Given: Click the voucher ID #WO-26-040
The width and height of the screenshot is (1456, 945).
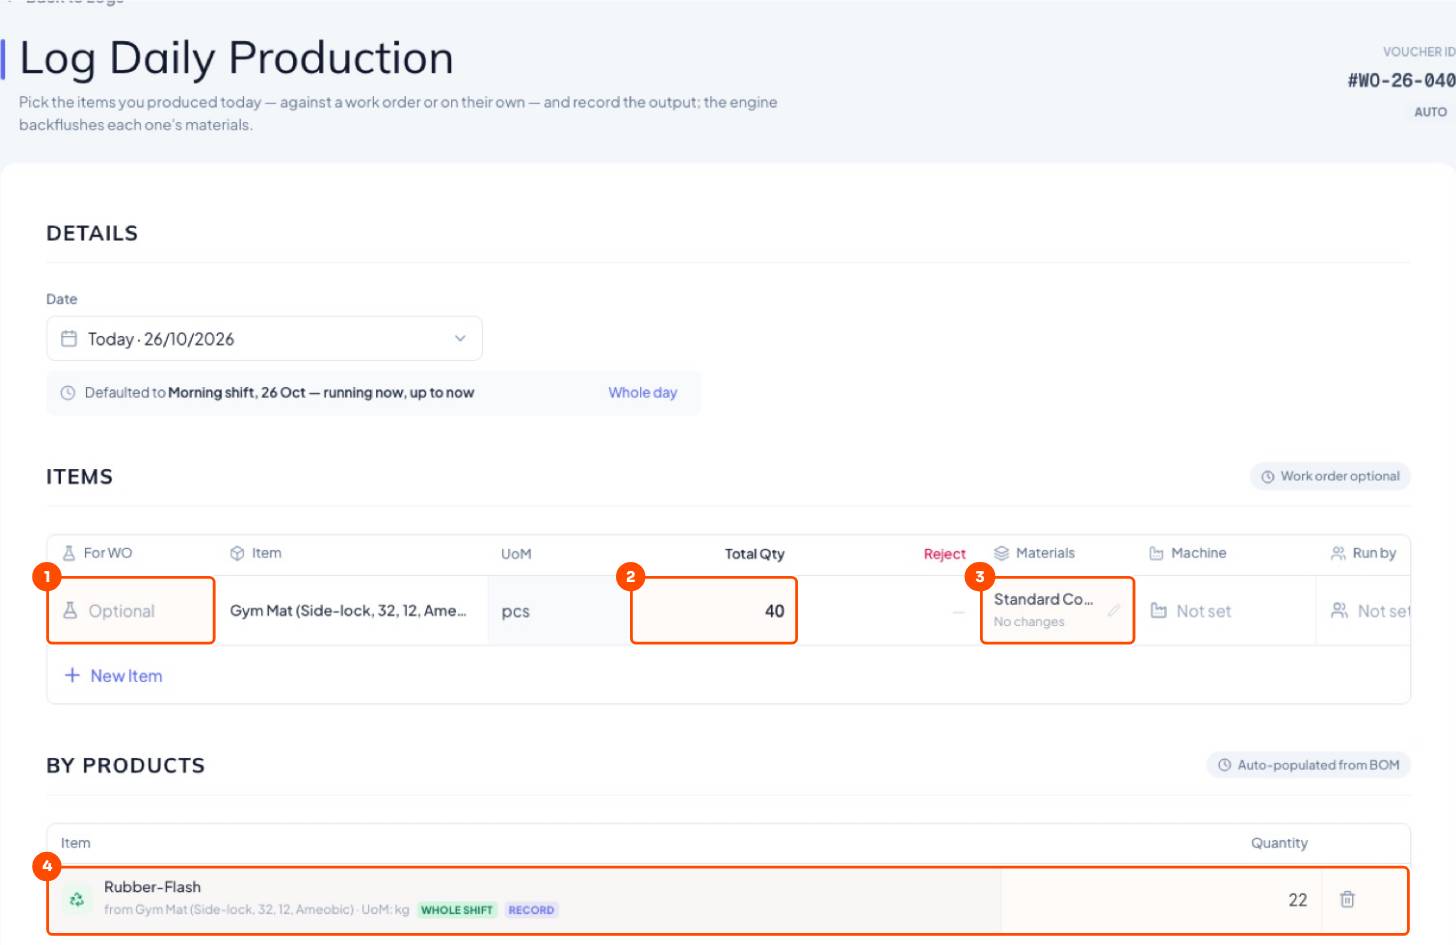Looking at the screenshot, I should pos(1401,81).
